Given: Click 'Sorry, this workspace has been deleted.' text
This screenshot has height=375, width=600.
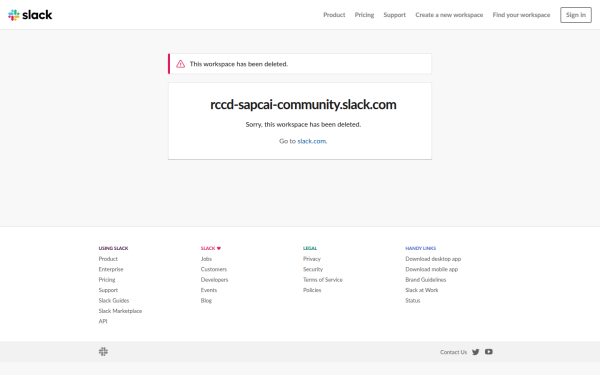Looking at the screenshot, I should (x=303, y=124).
